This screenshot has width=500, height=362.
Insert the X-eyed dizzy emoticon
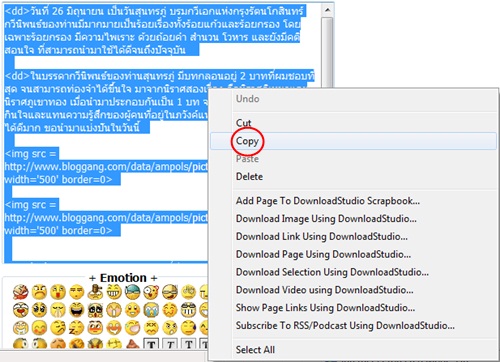[151, 328]
